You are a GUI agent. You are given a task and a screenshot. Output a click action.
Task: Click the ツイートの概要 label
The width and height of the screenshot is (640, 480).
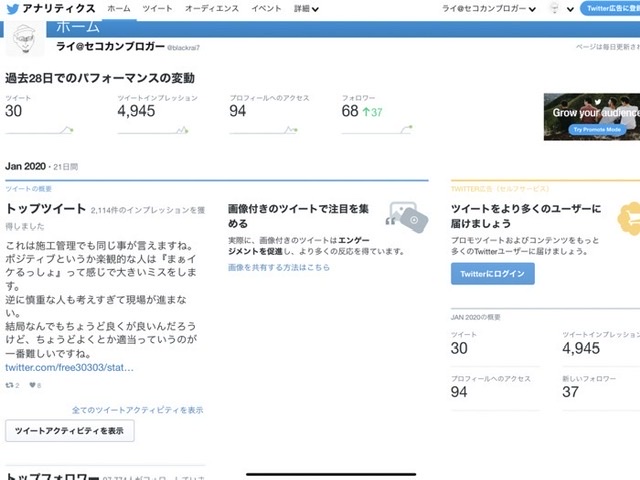29,189
